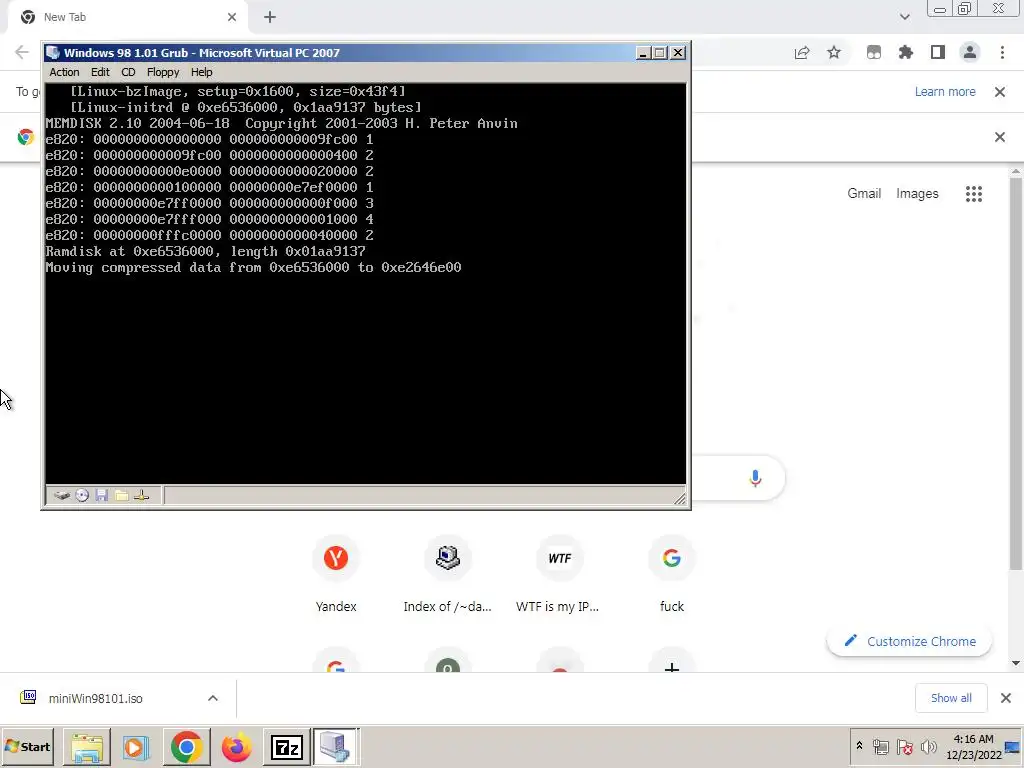Viewport: 1024px width, 768px height.
Task: Bookmark this page with Chrome's star icon
Action: click(x=834, y=52)
